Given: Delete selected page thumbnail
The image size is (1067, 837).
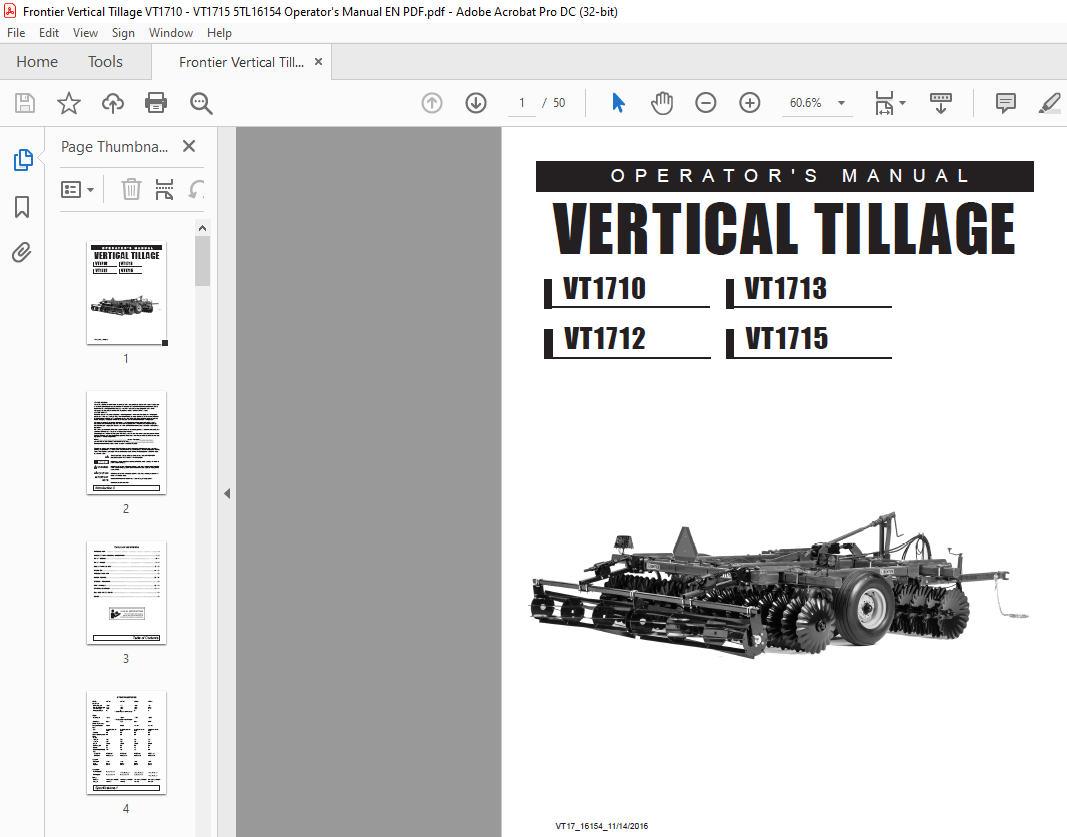Looking at the screenshot, I should (131, 189).
